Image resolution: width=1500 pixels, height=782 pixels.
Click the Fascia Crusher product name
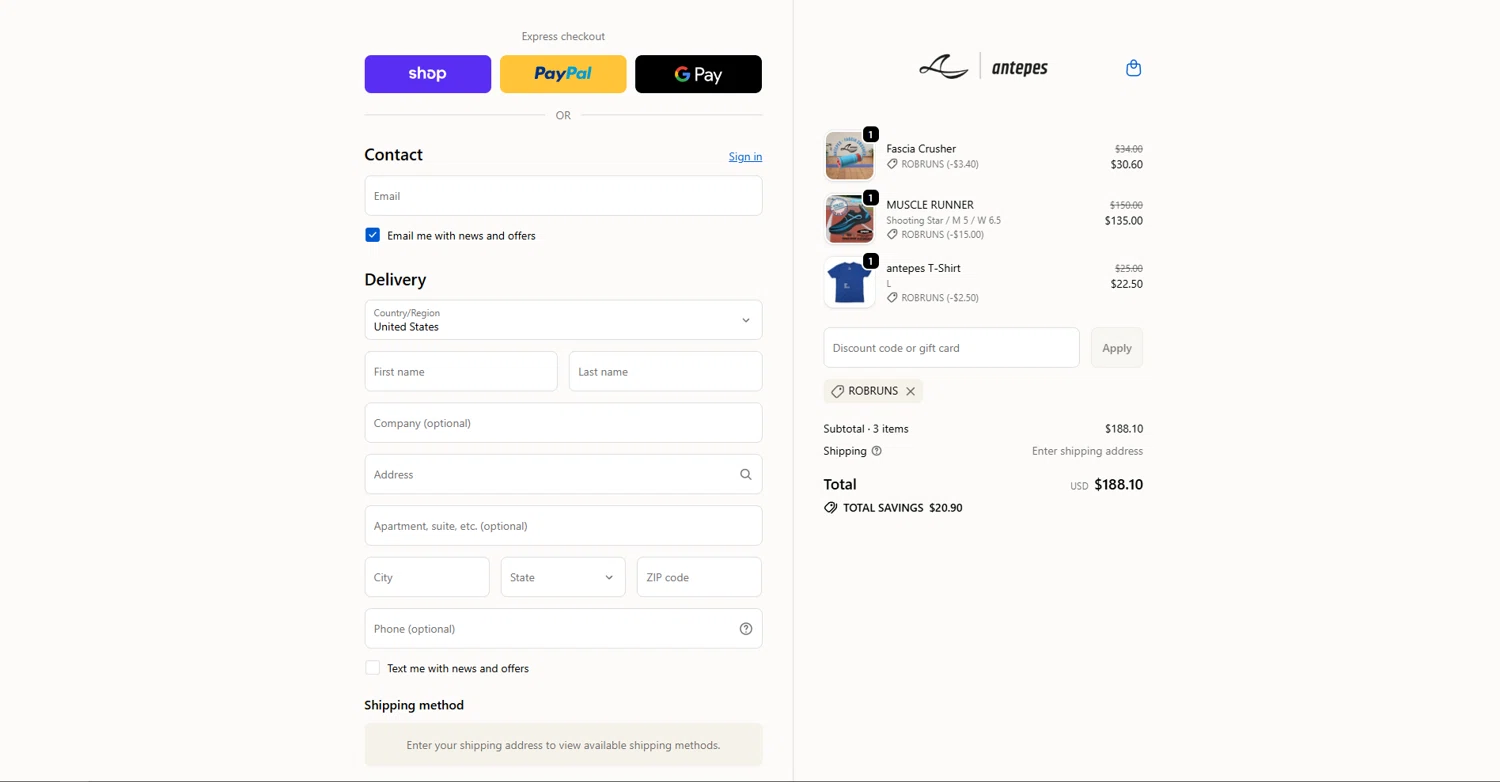pos(921,148)
